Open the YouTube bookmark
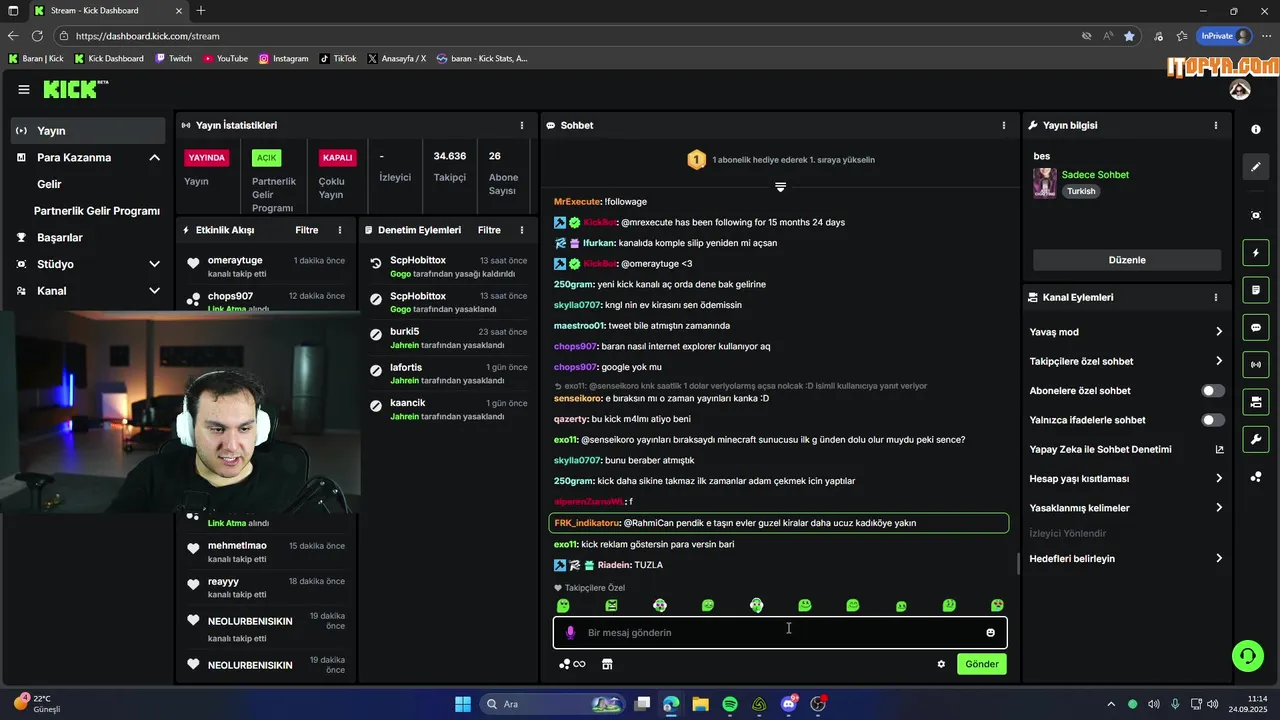The height and width of the screenshot is (720, 1280). point(225,59)
